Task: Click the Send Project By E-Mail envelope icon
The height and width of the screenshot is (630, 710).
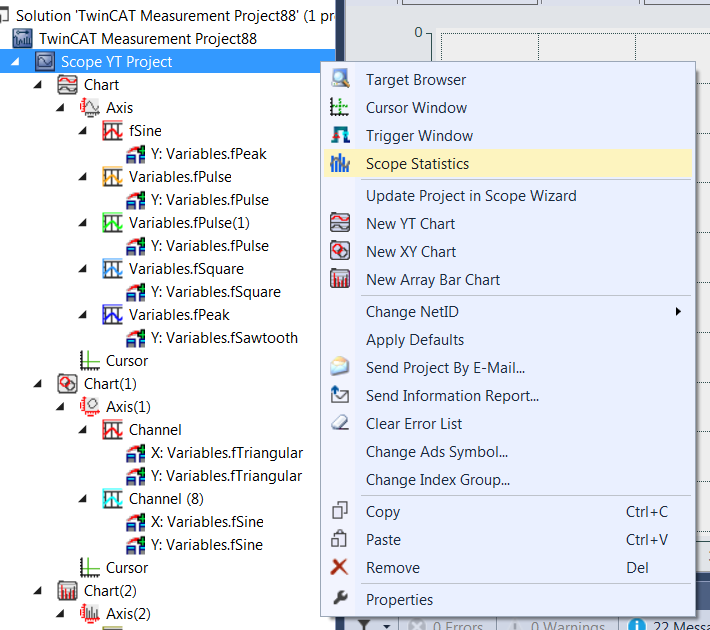Action: (340, 366)
